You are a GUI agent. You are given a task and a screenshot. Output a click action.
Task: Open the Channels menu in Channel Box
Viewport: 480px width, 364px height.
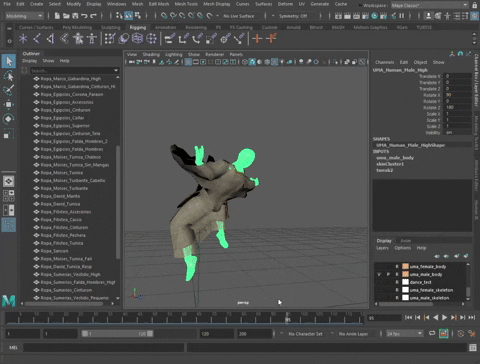click(384, 62)
